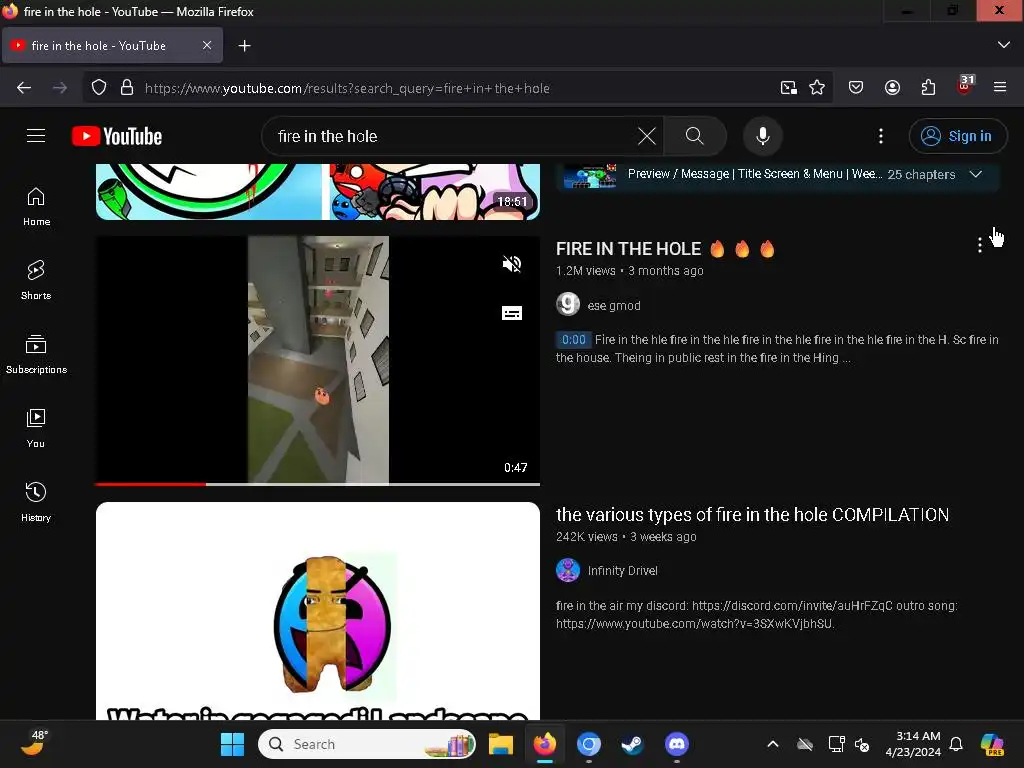Open Firefox tracking protection shield

pos(99,88)
